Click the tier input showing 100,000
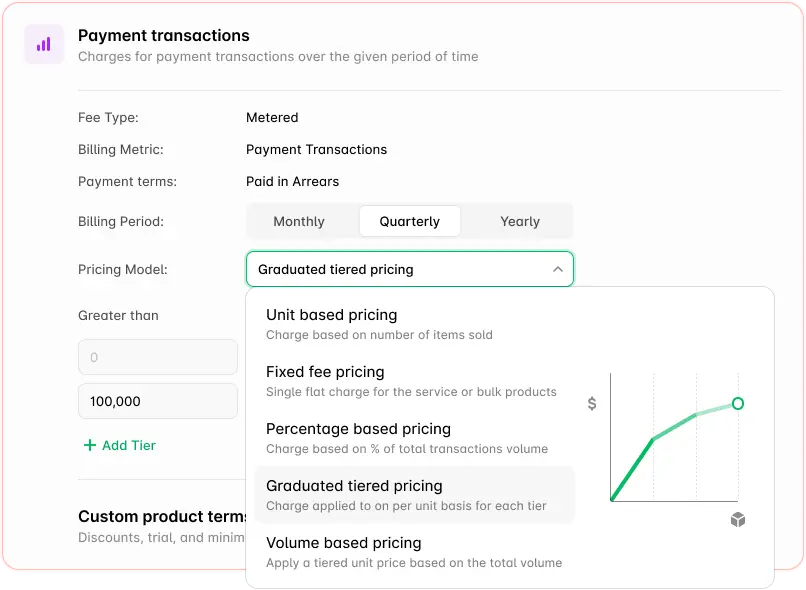The height and width of the screenshot is (590, 806). (x=157, y=401)
